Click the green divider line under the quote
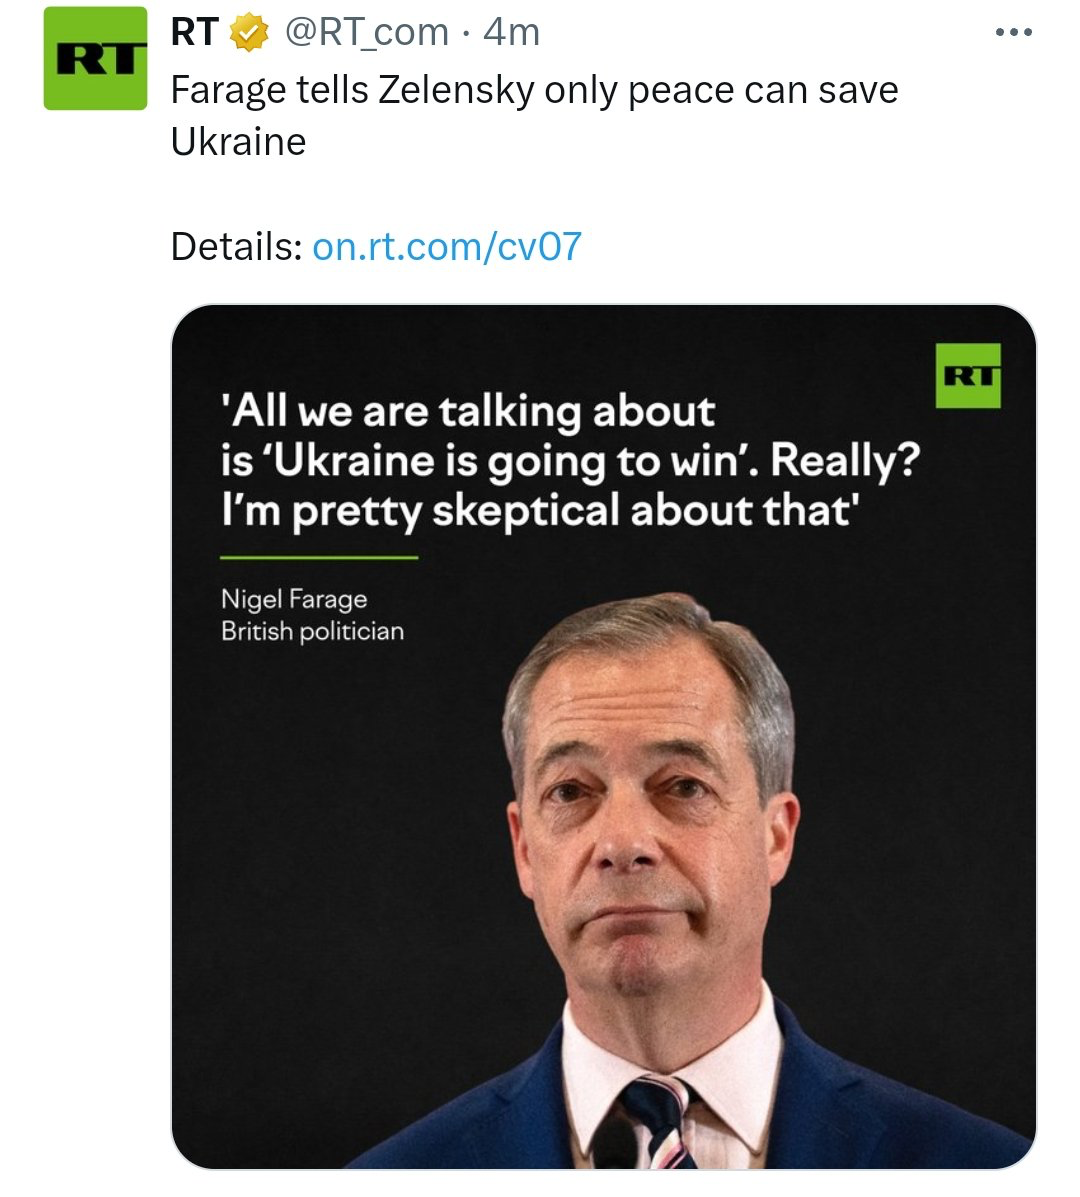This screenshot has height=1197, width=1080. [319, 557]
